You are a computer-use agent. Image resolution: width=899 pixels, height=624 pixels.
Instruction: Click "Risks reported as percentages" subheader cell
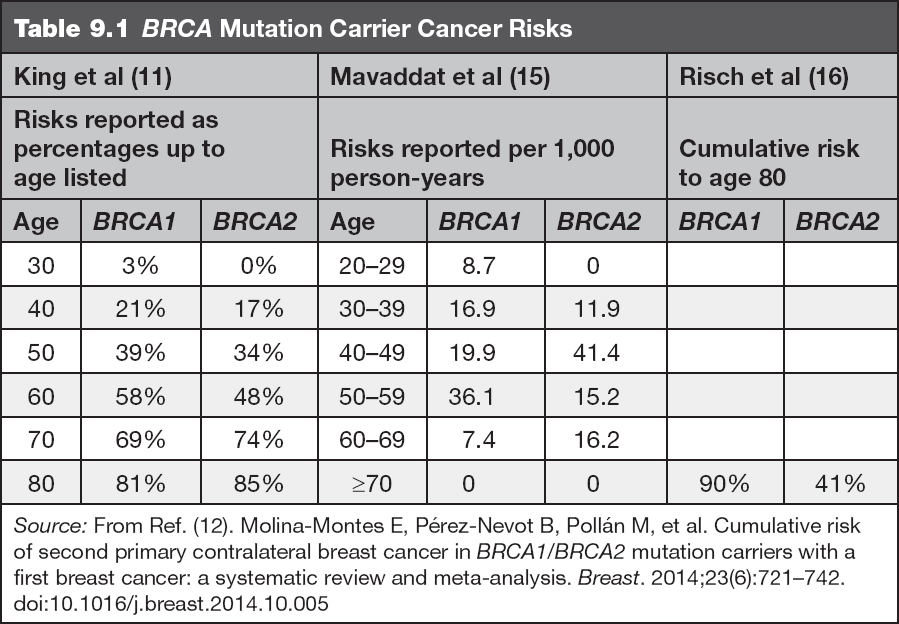point(118,148)
